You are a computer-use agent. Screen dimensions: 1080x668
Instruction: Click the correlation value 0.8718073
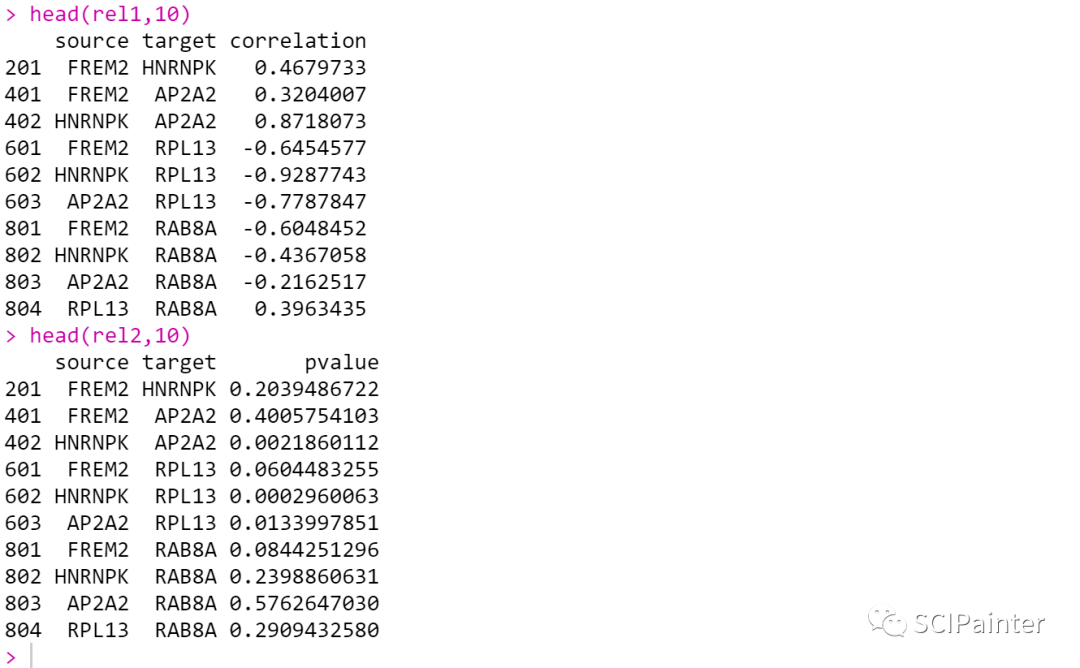[310, 121]
